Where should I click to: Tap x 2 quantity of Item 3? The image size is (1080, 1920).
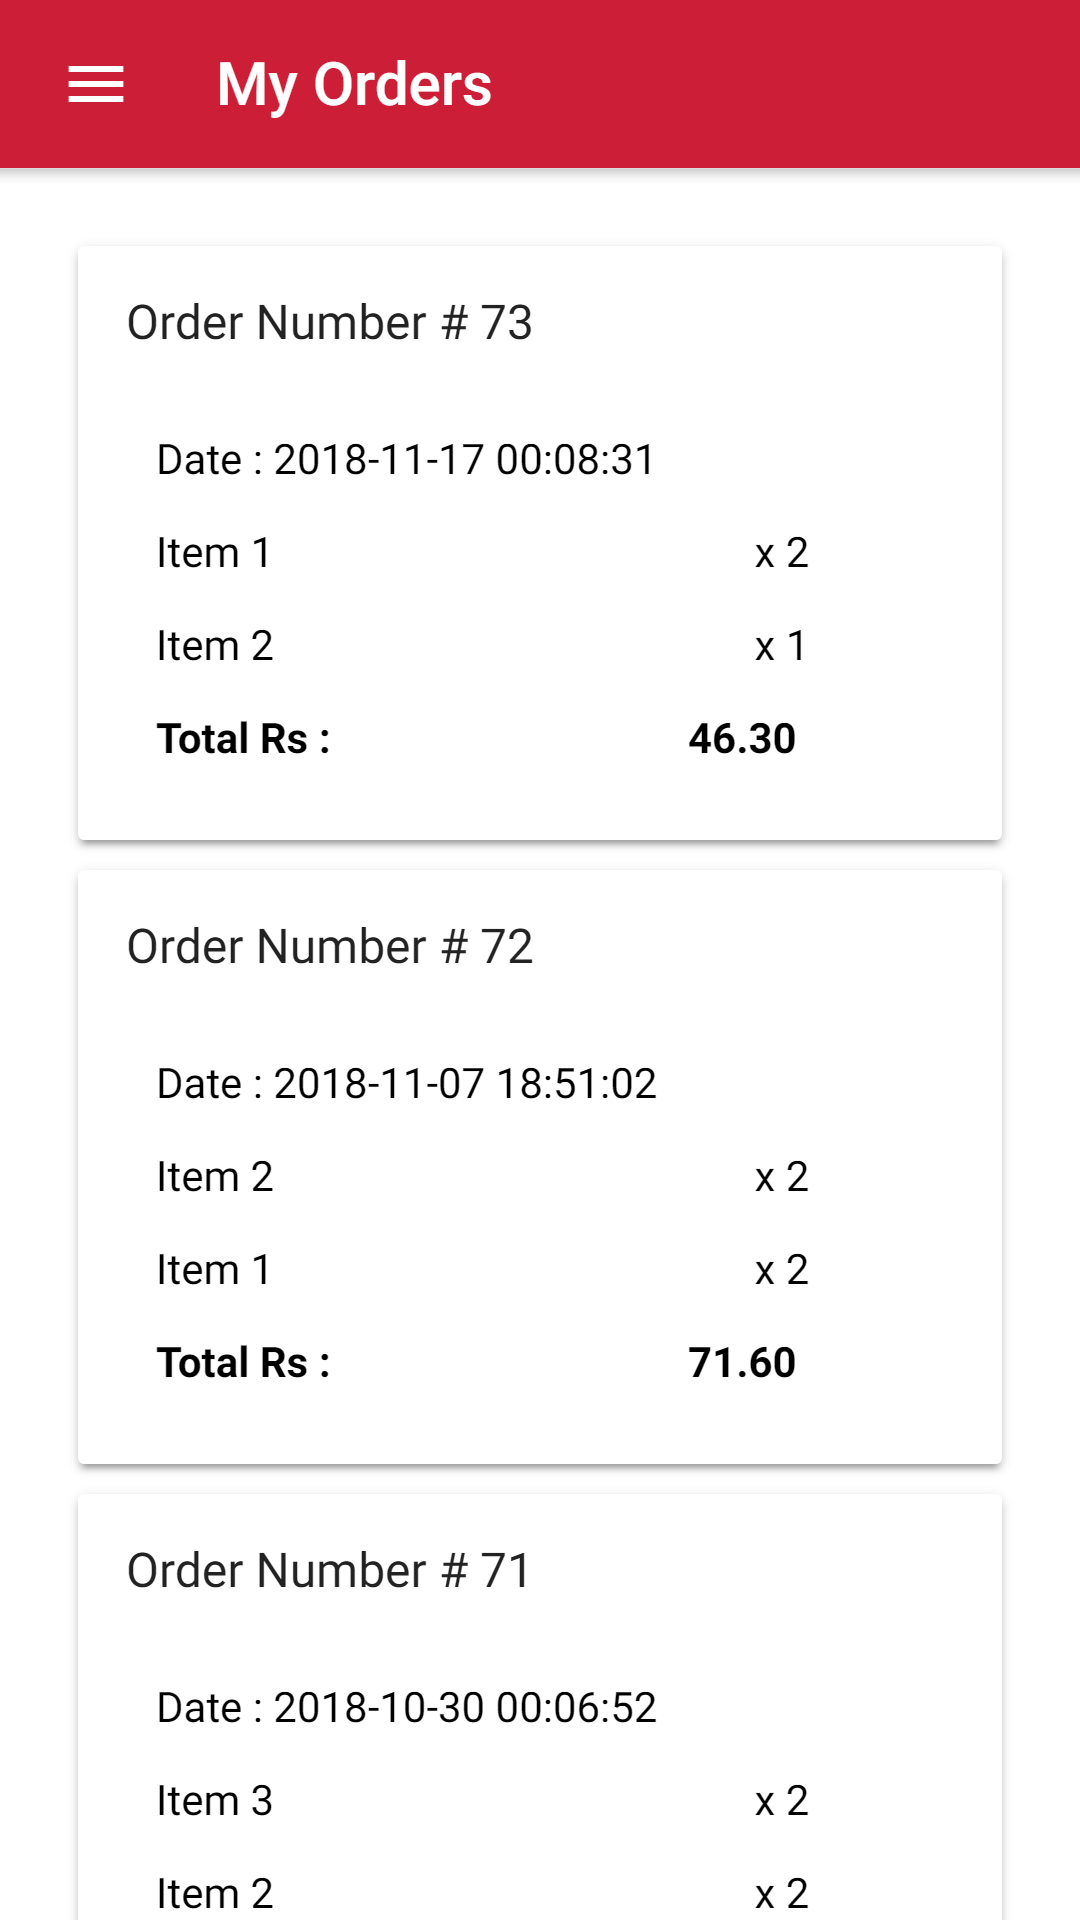[781, 1801]
